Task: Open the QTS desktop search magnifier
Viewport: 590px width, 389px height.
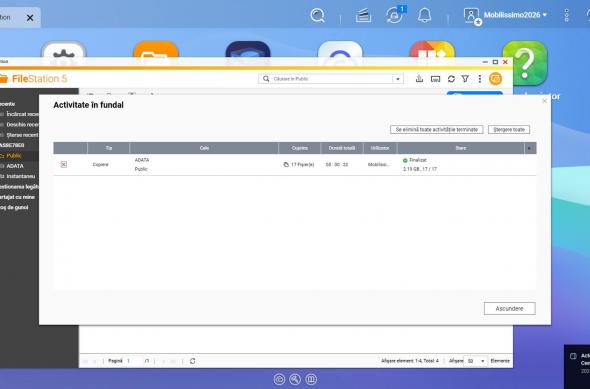Action: pos(317,15)
